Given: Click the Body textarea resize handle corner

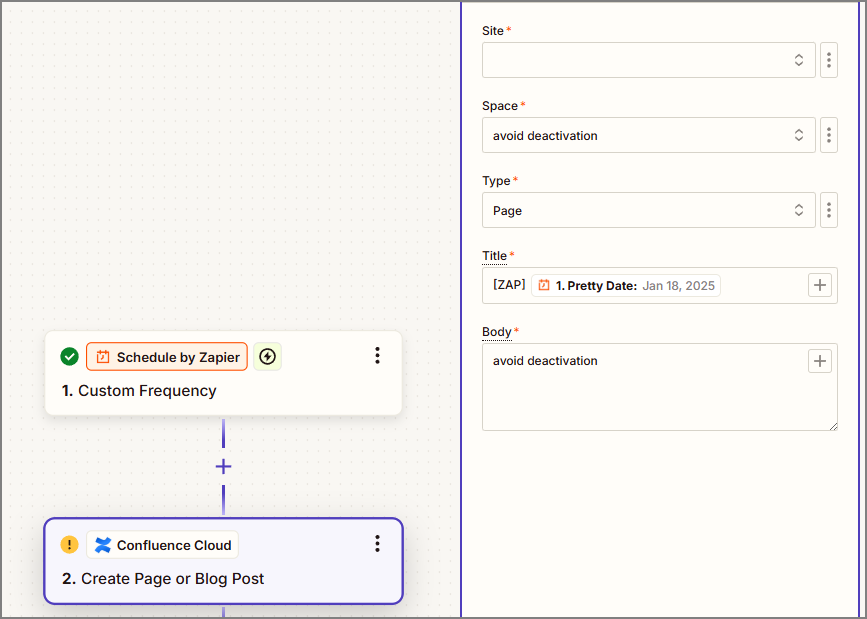Looking at the screenshot, I should coord(833,426).
